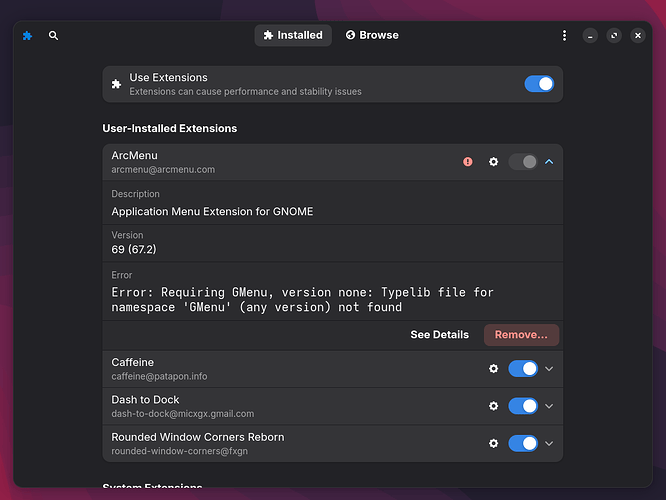The width and height of the screenshot is (666, 500).
Task: Click See Details for ArcMenu error
Action: pyautogui.click(x=439, y=335)
